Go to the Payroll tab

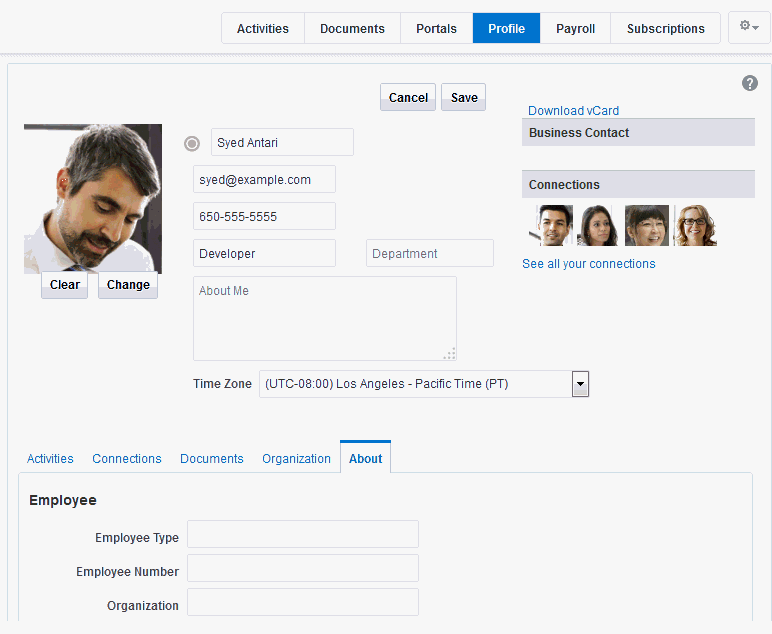pos(575,29)
